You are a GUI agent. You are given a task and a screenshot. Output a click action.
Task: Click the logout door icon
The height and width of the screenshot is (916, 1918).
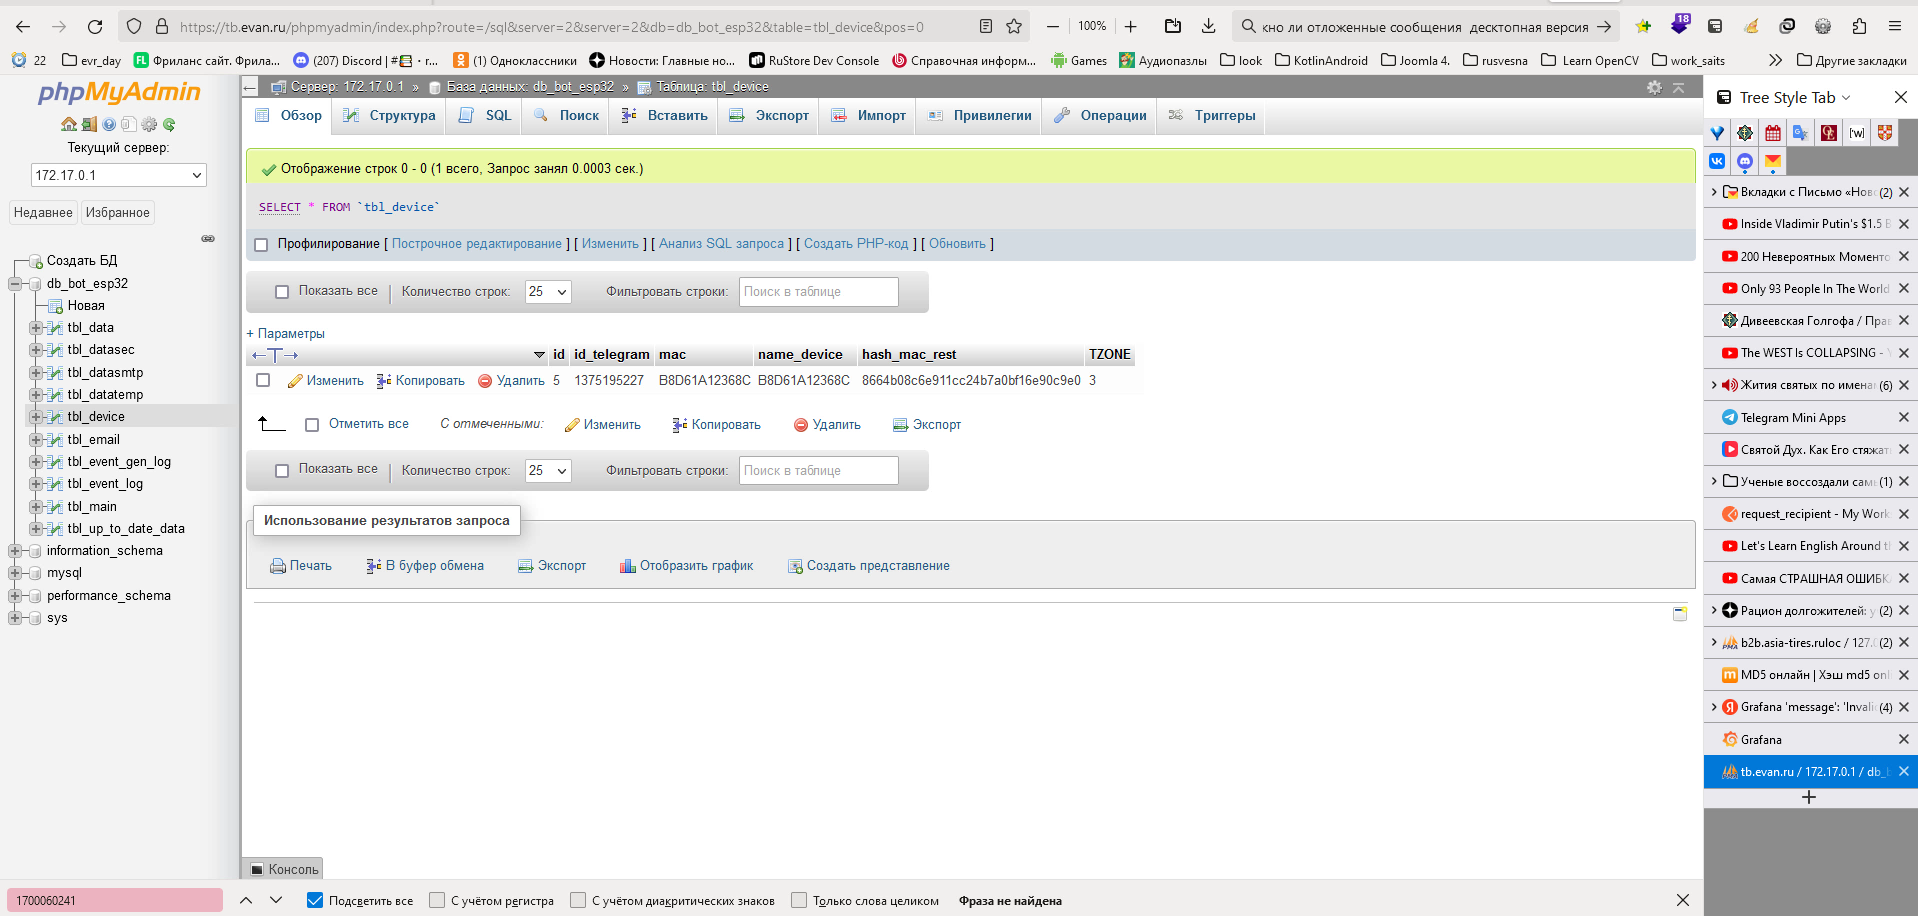89,125
